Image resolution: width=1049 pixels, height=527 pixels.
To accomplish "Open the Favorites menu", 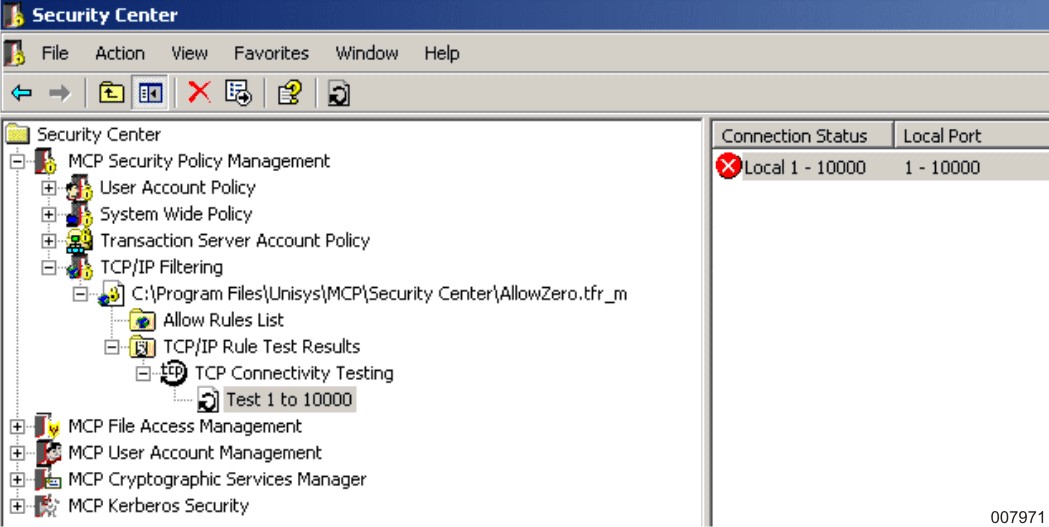I will (271, 53).
